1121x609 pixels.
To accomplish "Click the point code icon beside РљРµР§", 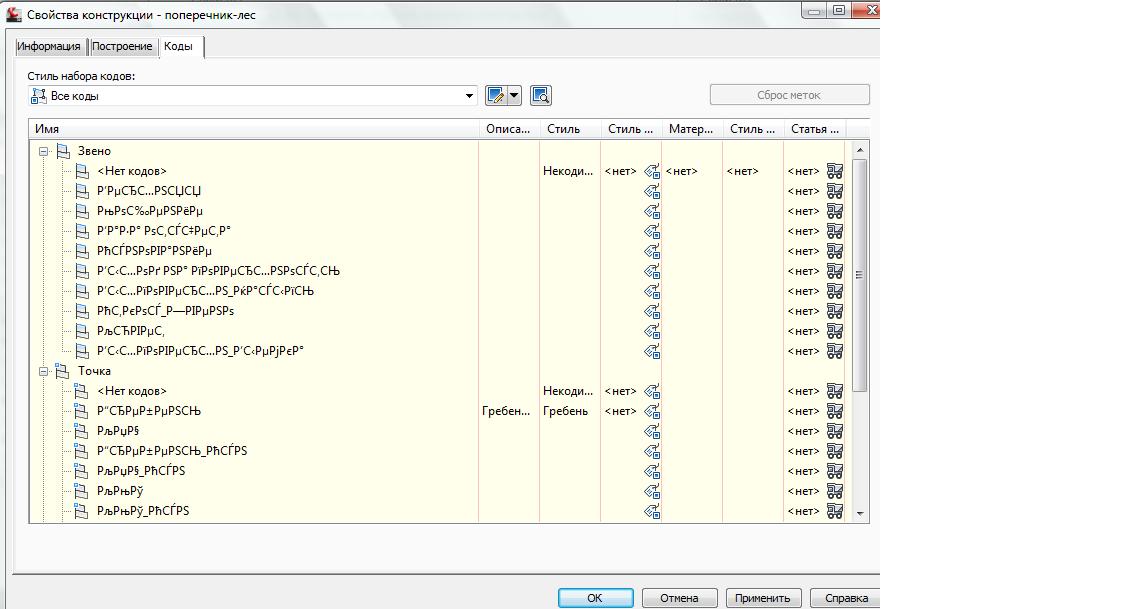I will pyautogui.click(x=82, y=432).
